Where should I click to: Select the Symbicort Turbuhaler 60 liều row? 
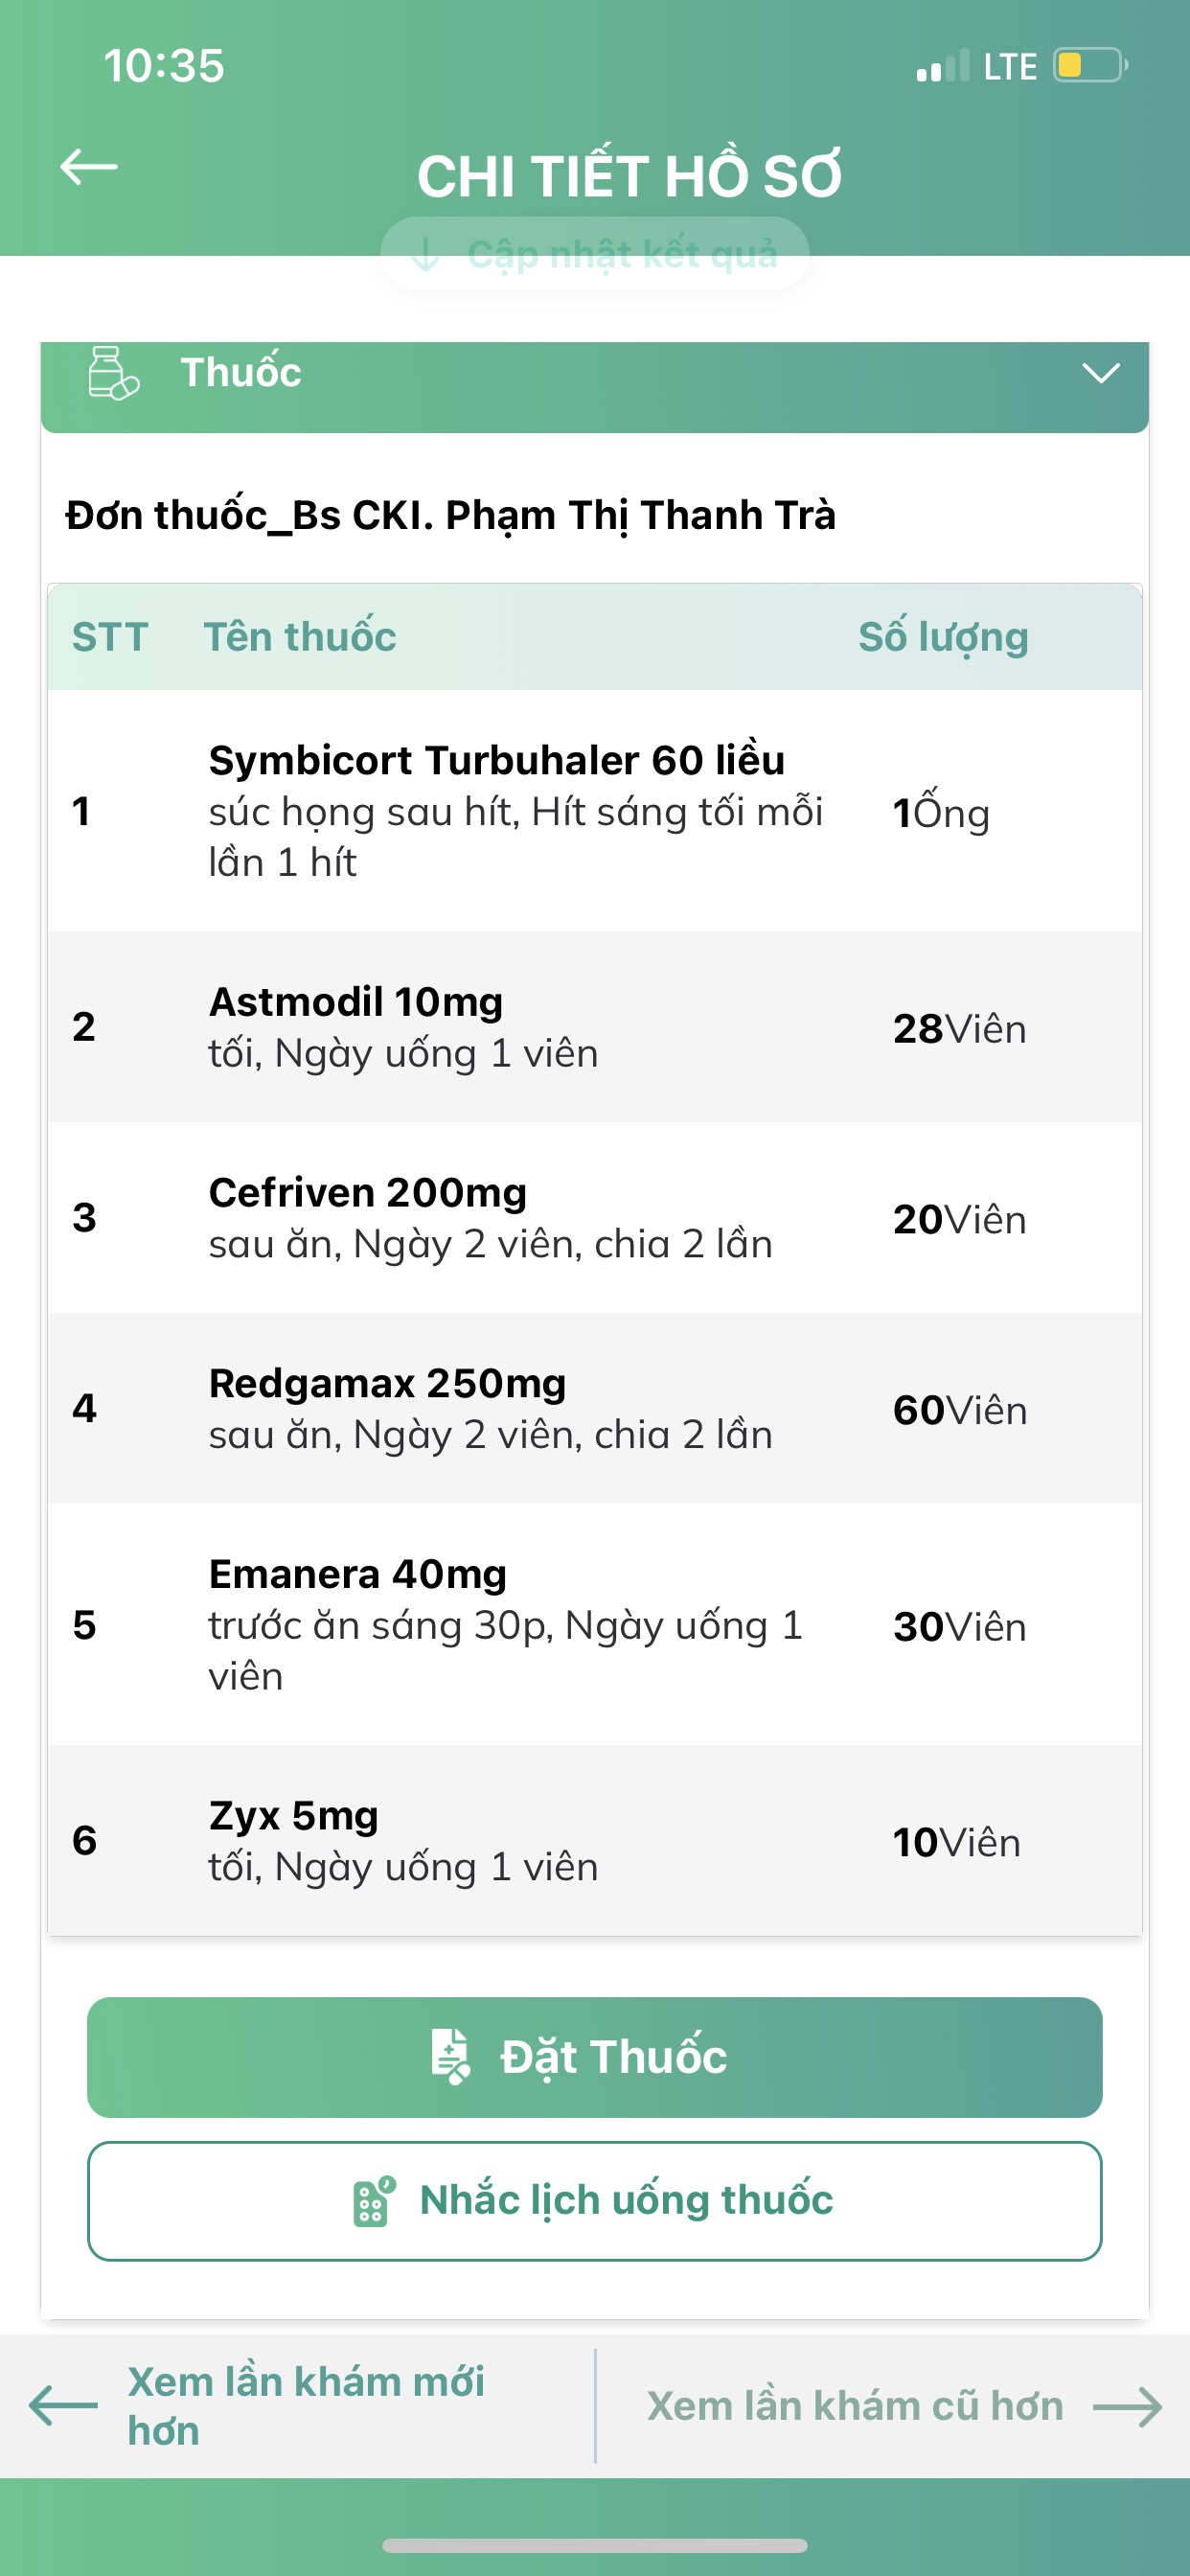[594, 810]
